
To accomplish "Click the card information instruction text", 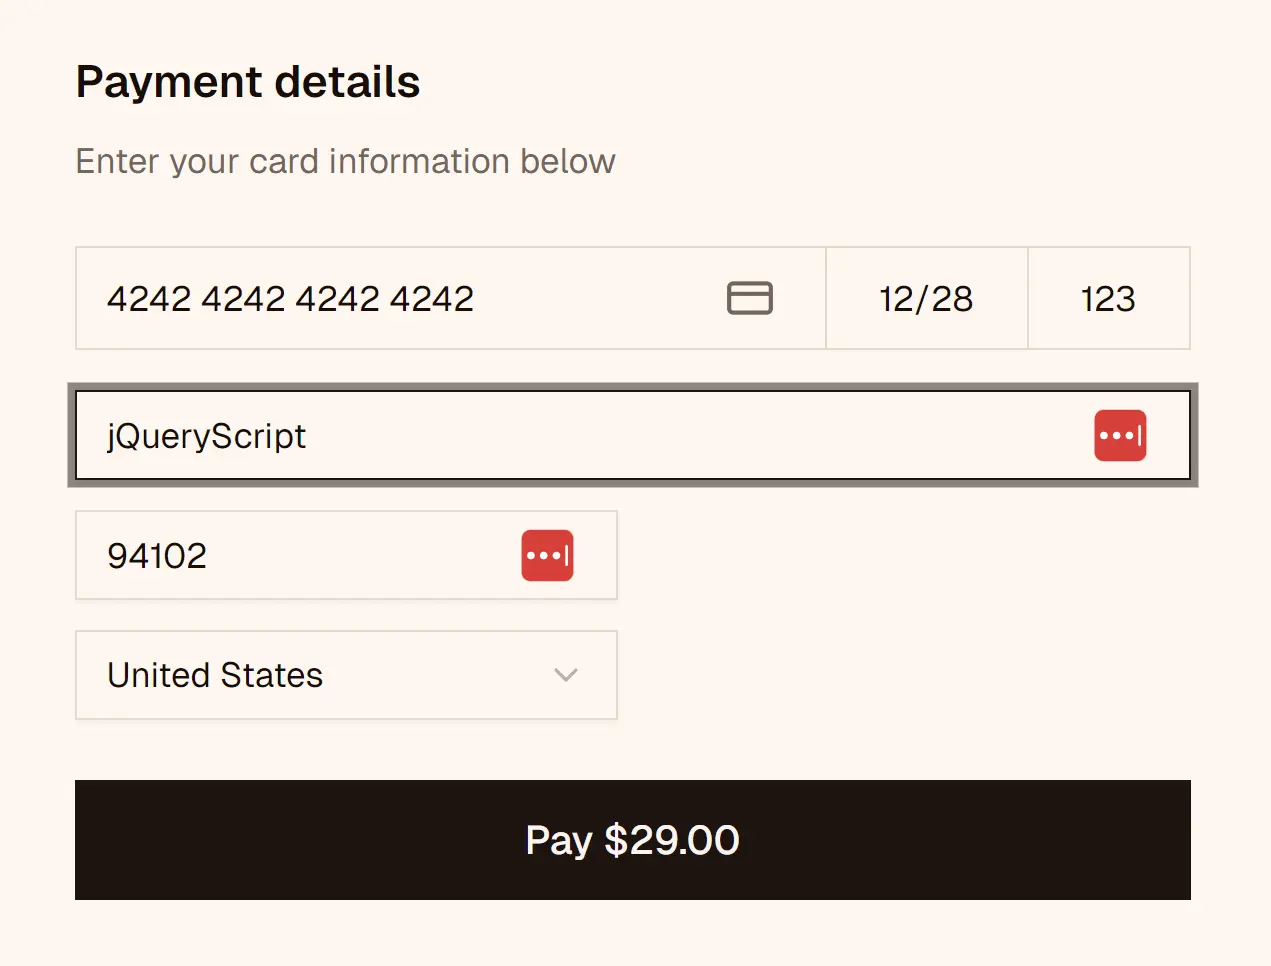I will (x=345, y=161).
